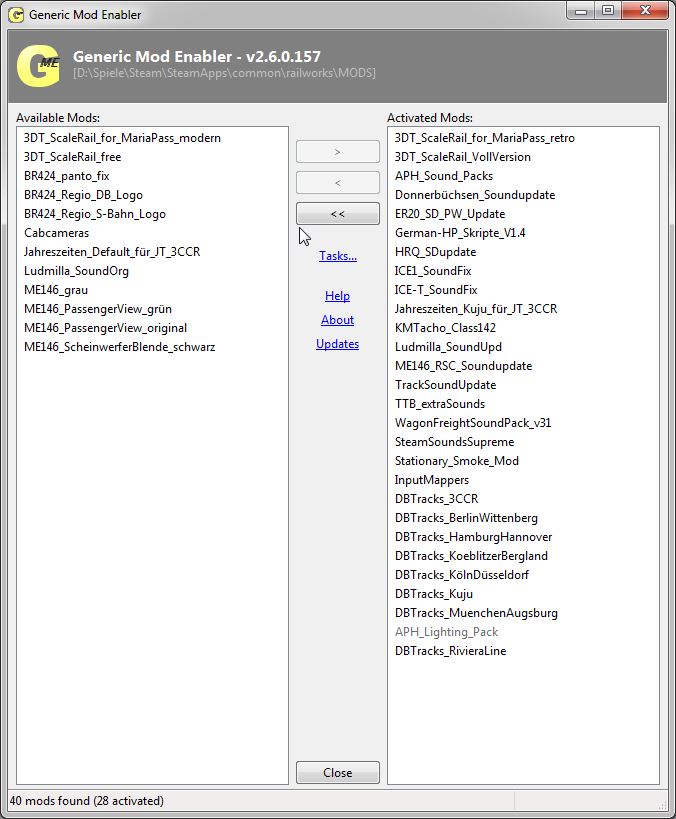Select DBTracks_RivieraLine activated mod
The image size is (676, 819).
click(450, 651)
